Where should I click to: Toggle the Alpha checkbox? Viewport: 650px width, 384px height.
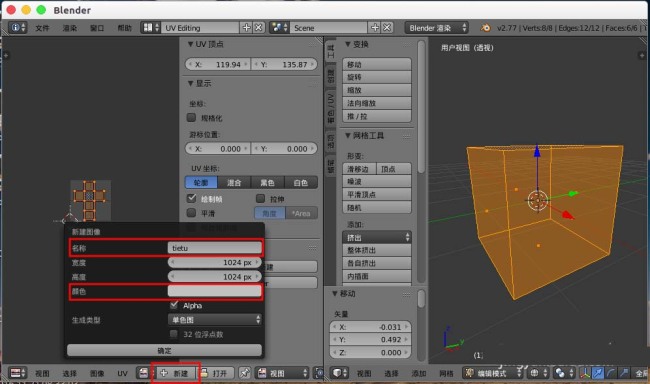tap(174, 305)
